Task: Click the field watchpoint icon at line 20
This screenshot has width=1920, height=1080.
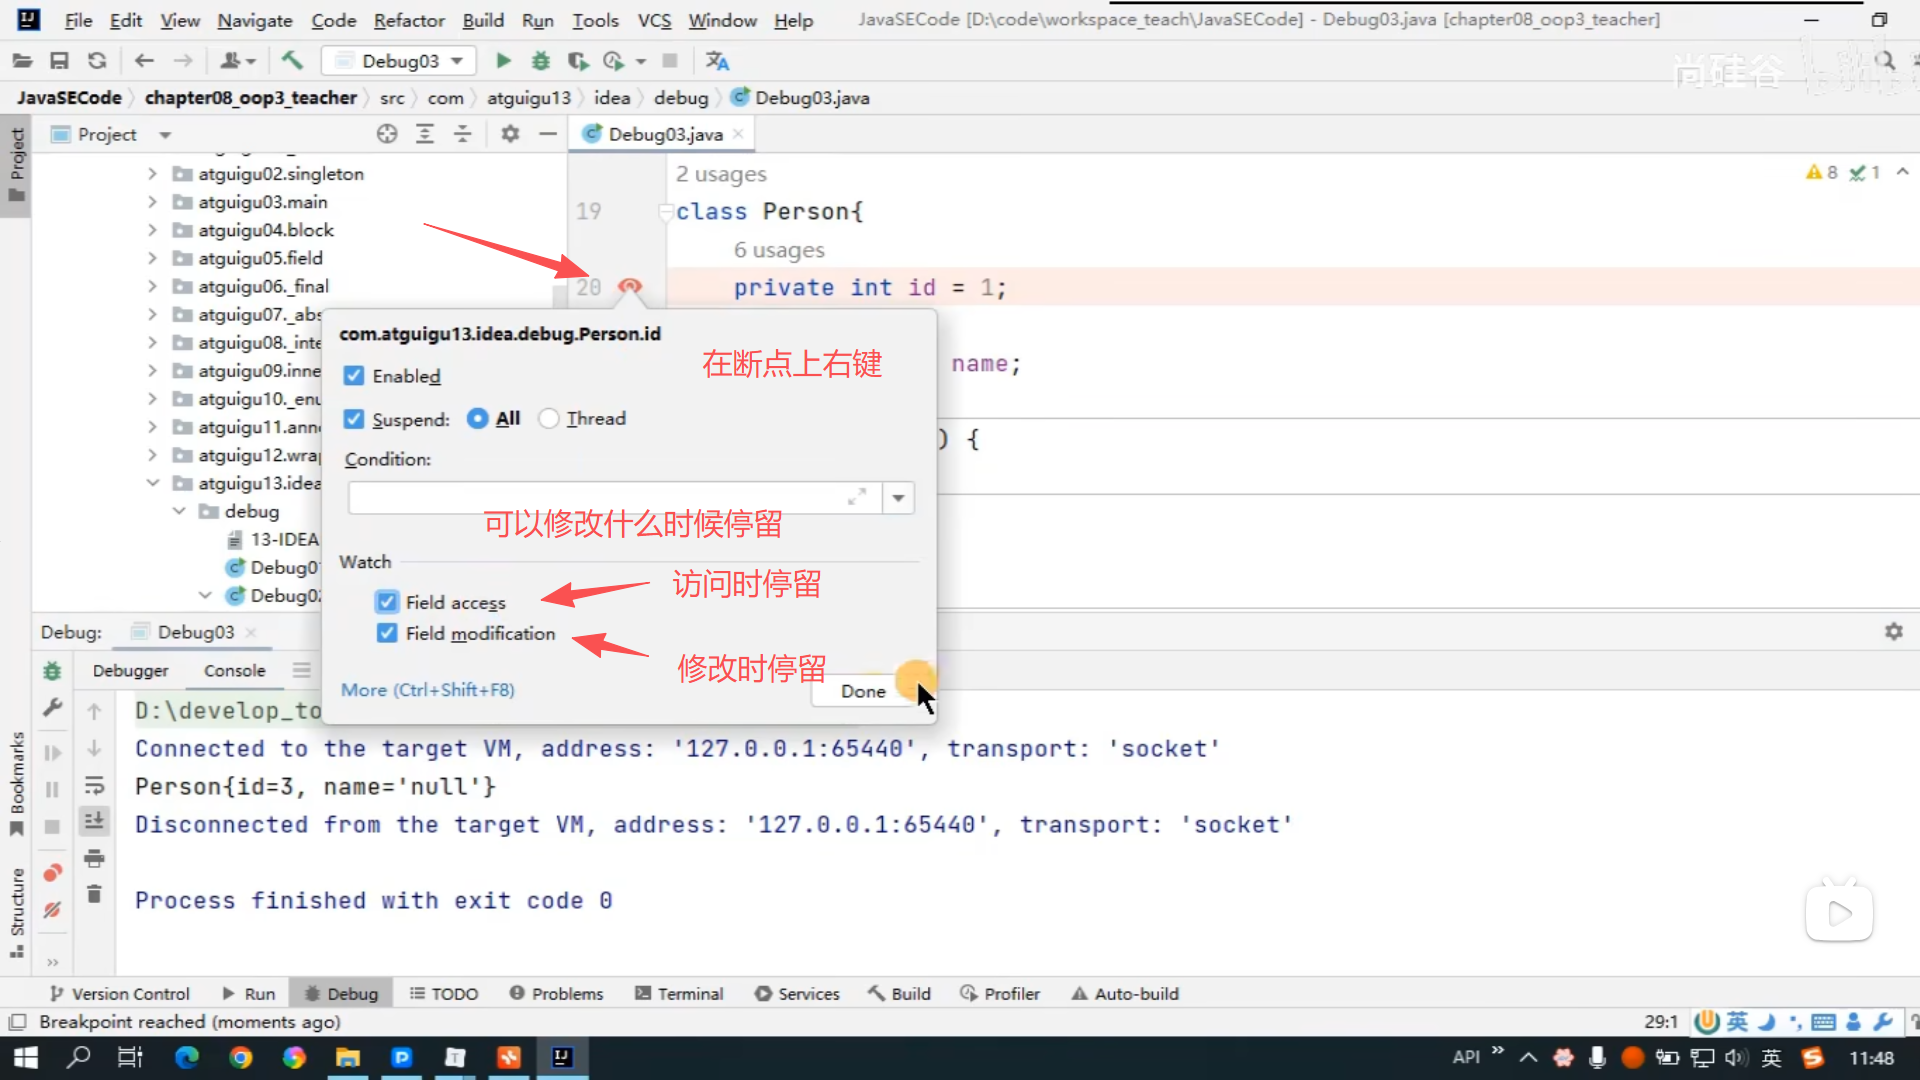Action: 629,287
